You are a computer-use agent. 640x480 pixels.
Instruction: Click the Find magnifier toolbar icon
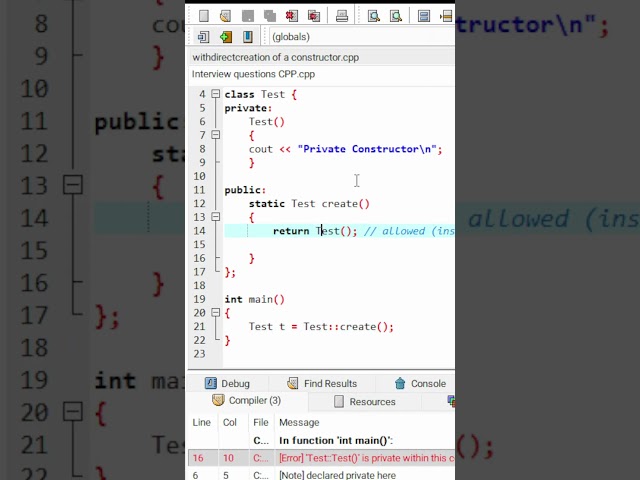[x=373, y=16]
